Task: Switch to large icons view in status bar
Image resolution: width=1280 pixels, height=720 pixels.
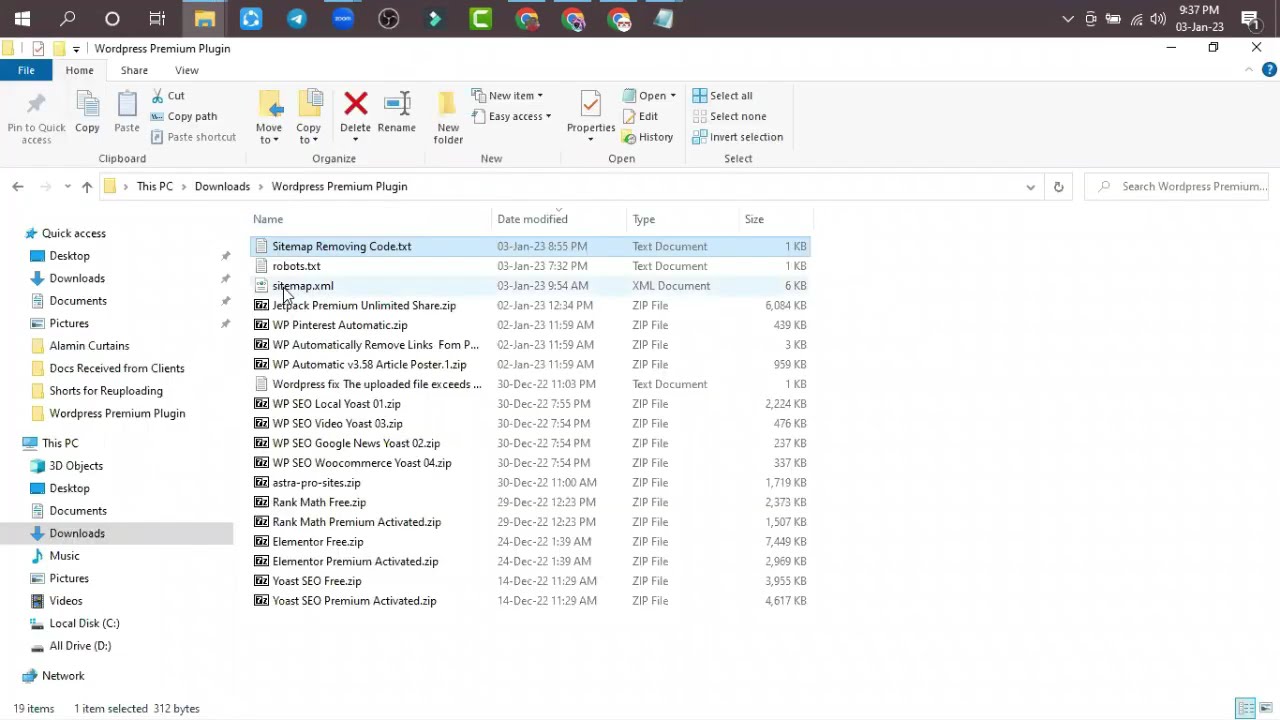Action: (1265, 708)
